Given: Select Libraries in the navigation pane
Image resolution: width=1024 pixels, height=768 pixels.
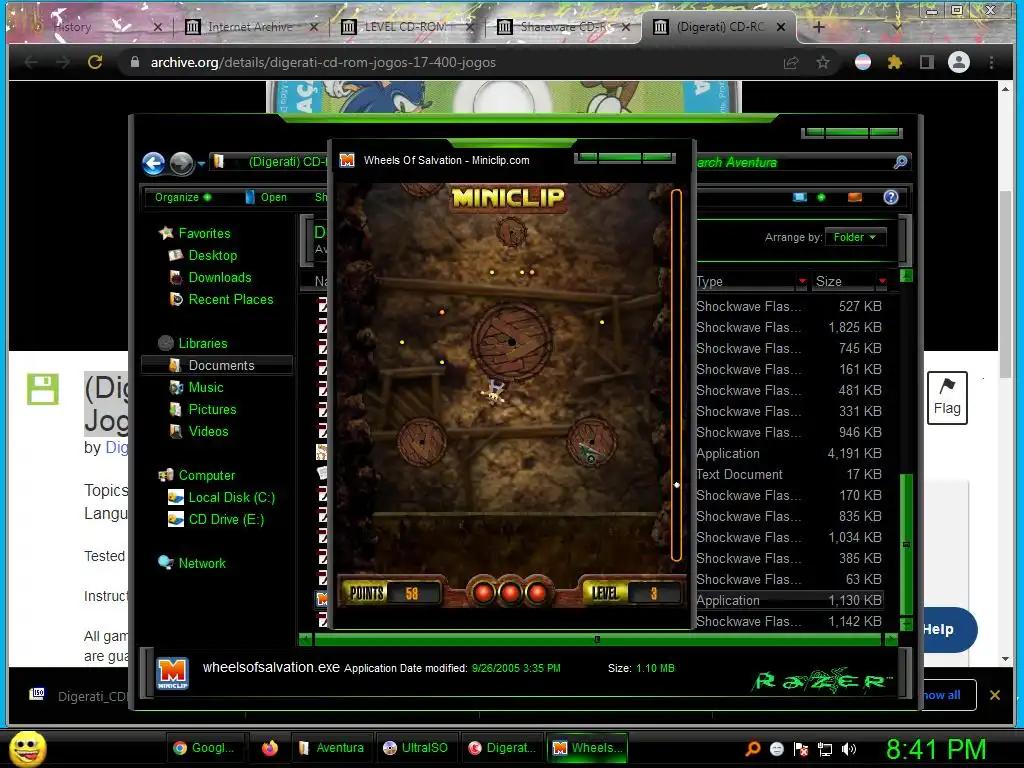Looking at the screenshot, I should [x=203, y=344].
